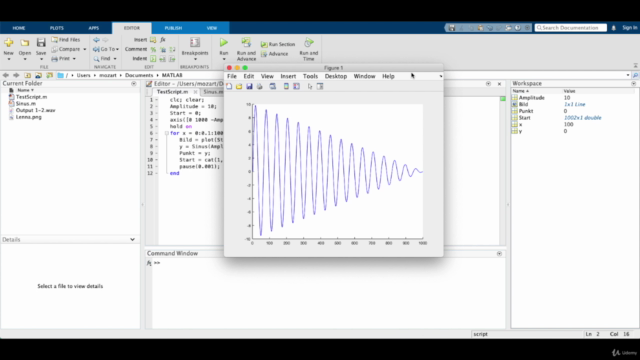
Task: Switch to the HOME ribbon tab
Action: (x=19, y=28)
